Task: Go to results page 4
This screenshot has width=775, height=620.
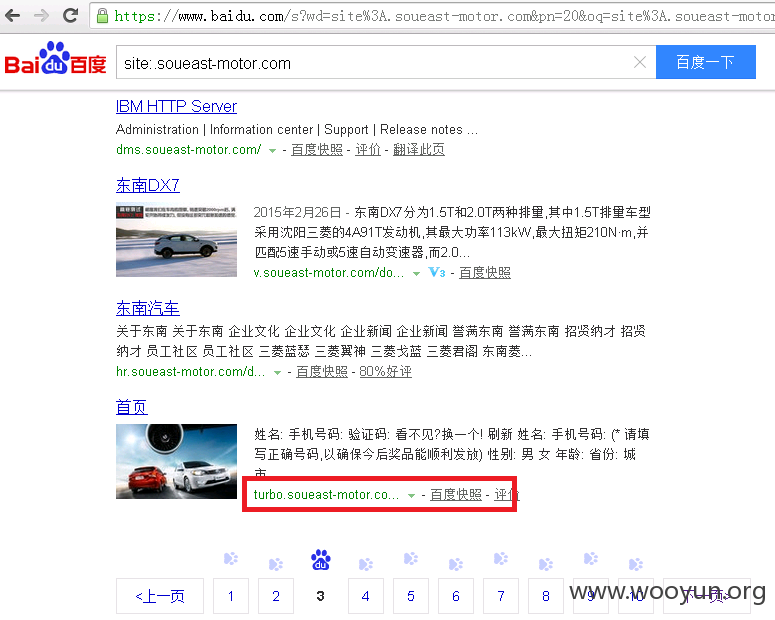Action: (x=366, y=596)
